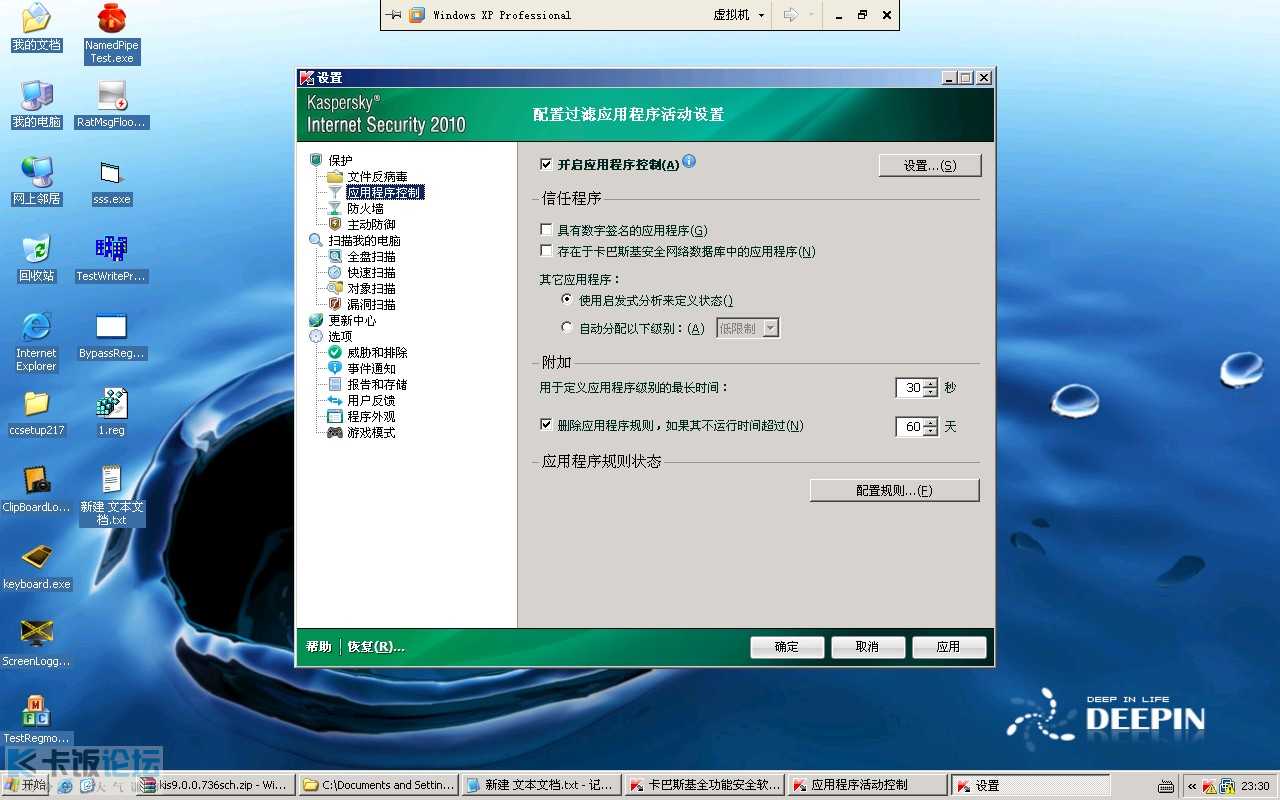The width and height of the screenshot is (1280, 800).
Task: Select ccsetup217 folder icon
Action: 36,413
